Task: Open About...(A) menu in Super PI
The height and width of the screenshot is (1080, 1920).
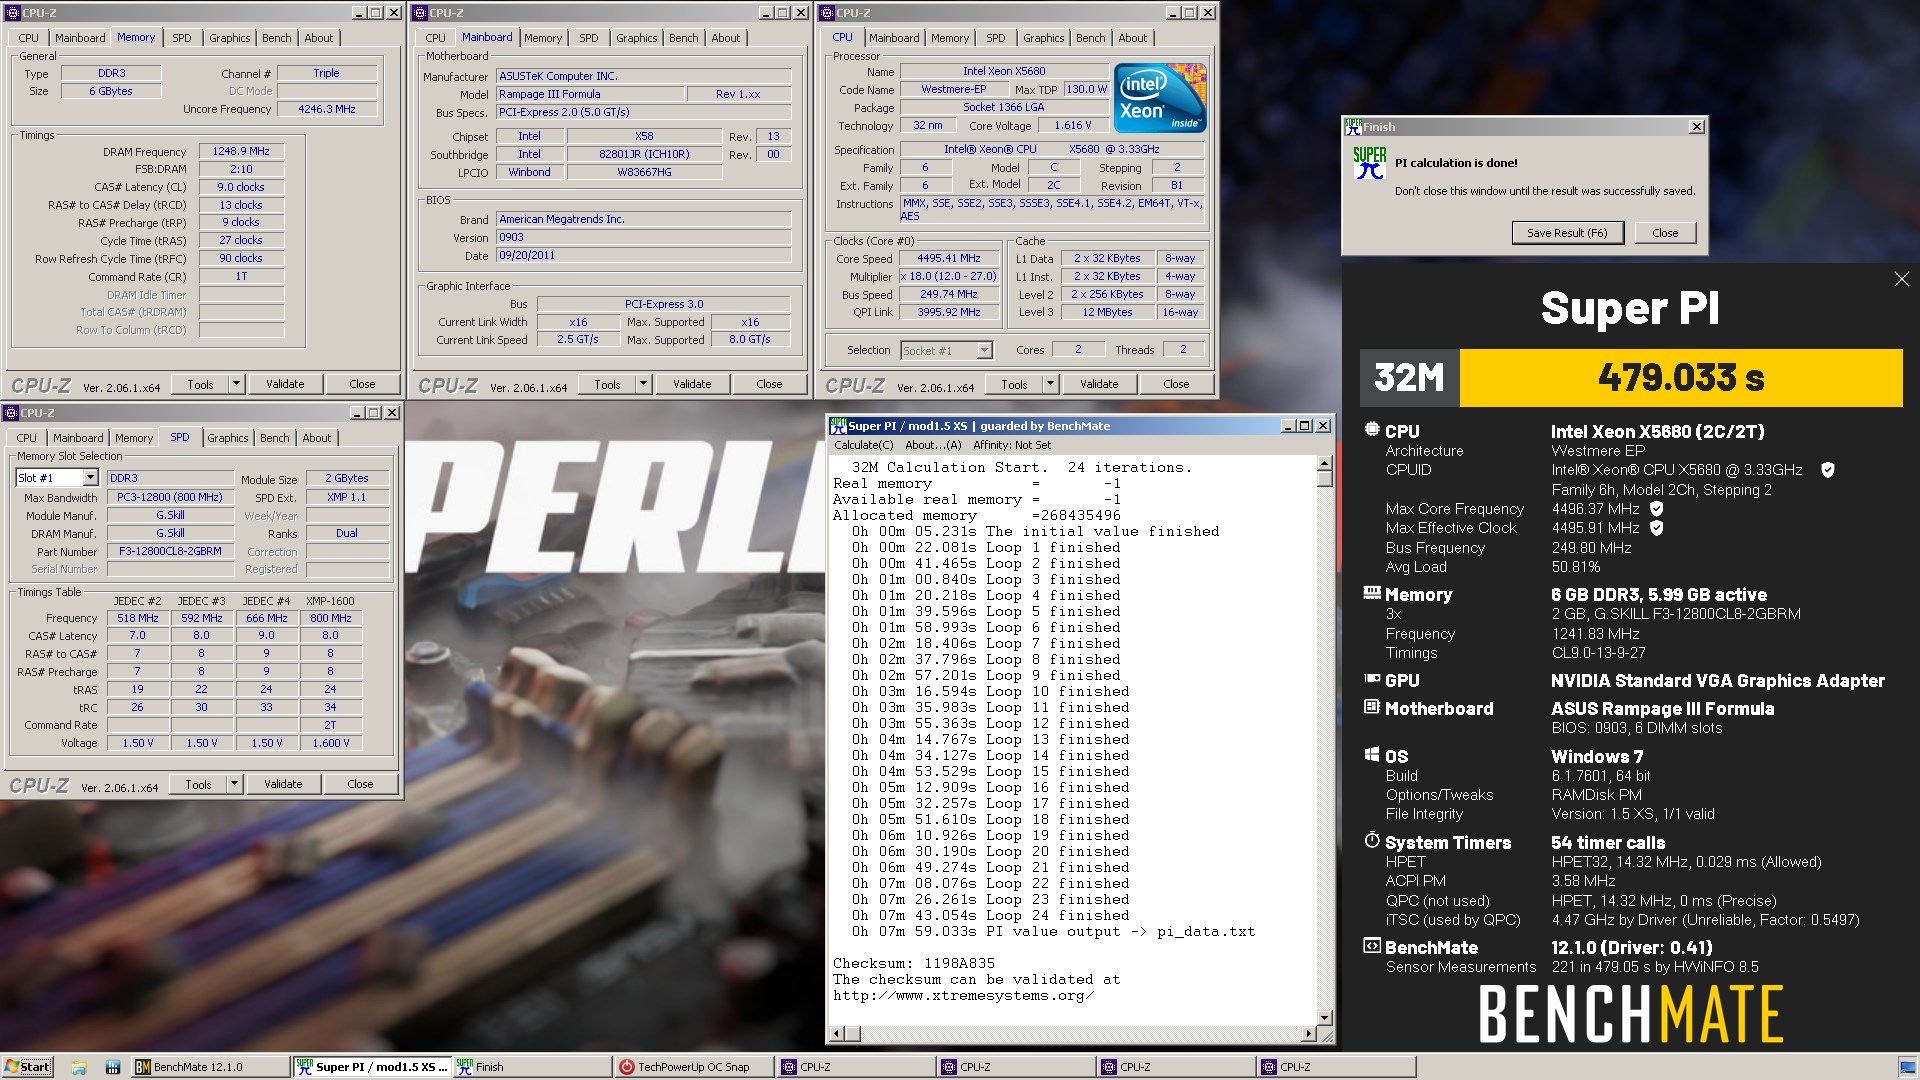Action: [933, 445]
